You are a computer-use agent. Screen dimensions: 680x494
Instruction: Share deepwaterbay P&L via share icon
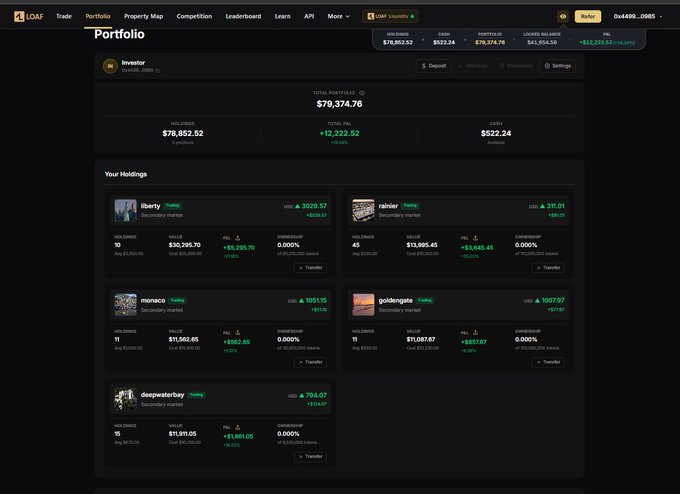point(238,427)
